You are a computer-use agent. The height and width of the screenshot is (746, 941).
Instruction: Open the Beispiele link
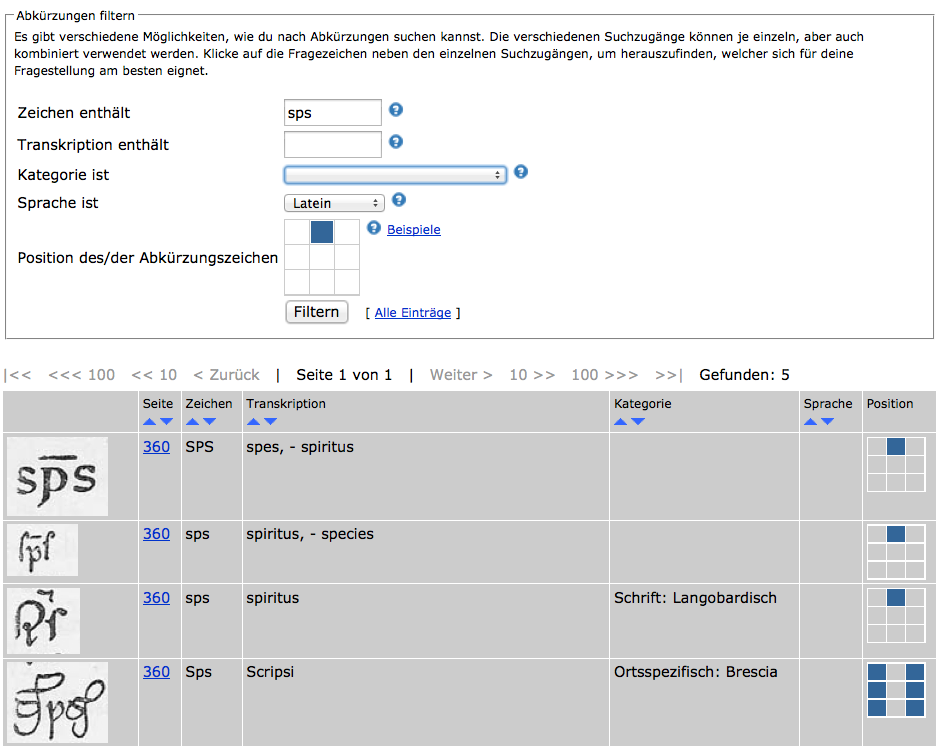coord(414,230)
